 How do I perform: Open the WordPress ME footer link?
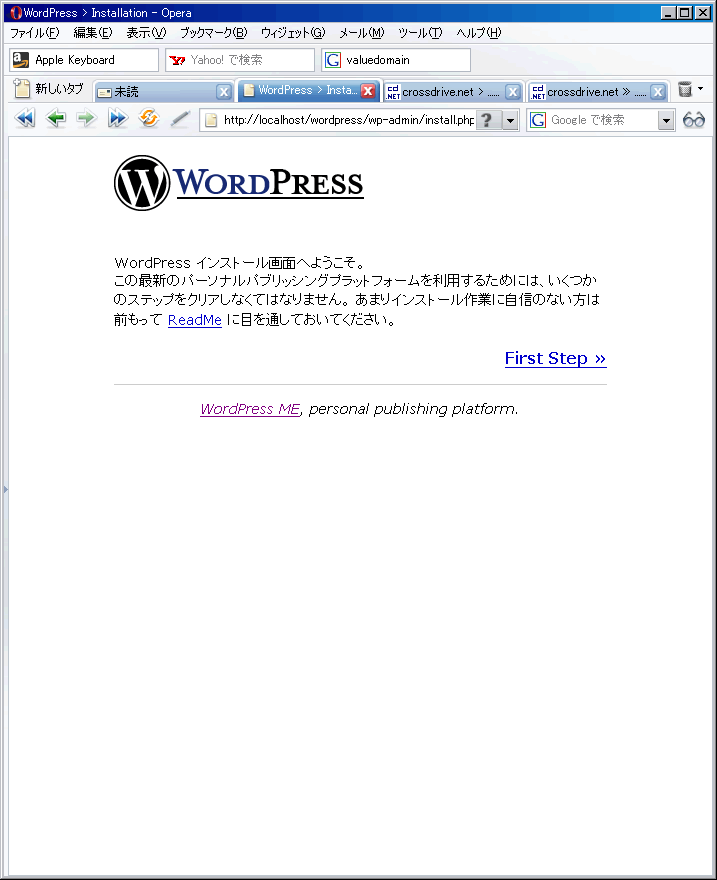pyautogui.click(x=250, y=409)
